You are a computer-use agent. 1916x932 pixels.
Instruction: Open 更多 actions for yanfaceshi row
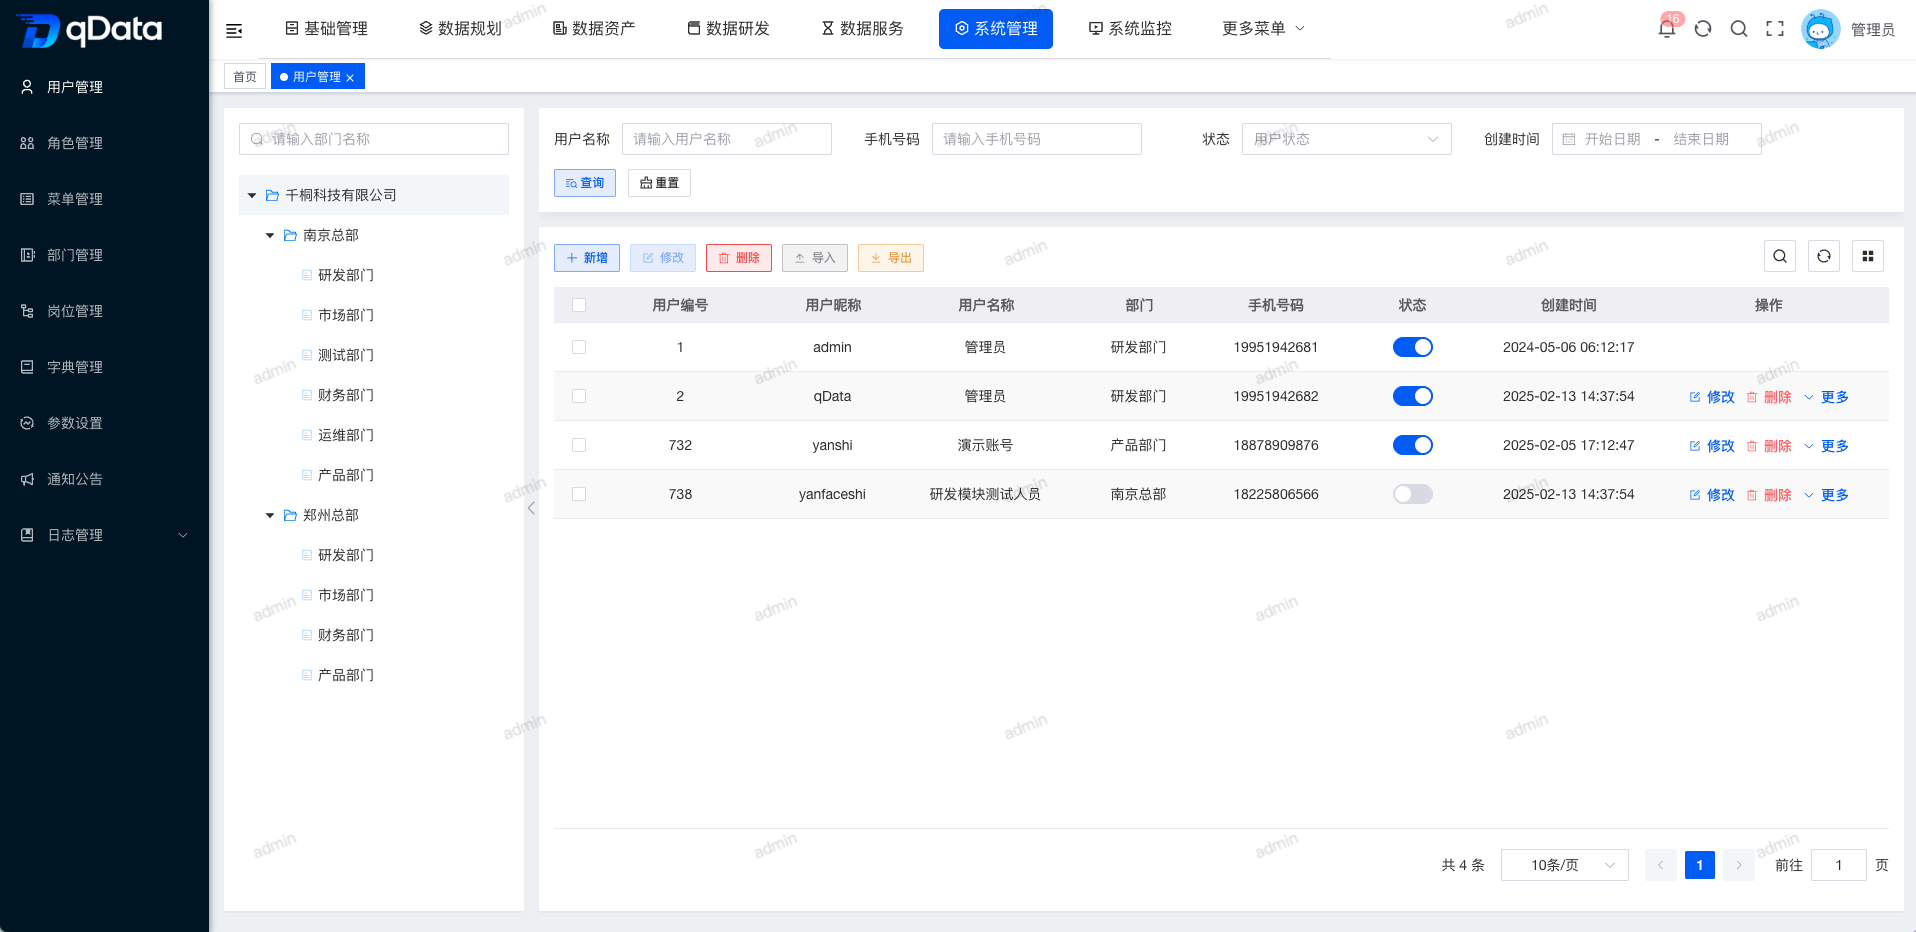1826,495
